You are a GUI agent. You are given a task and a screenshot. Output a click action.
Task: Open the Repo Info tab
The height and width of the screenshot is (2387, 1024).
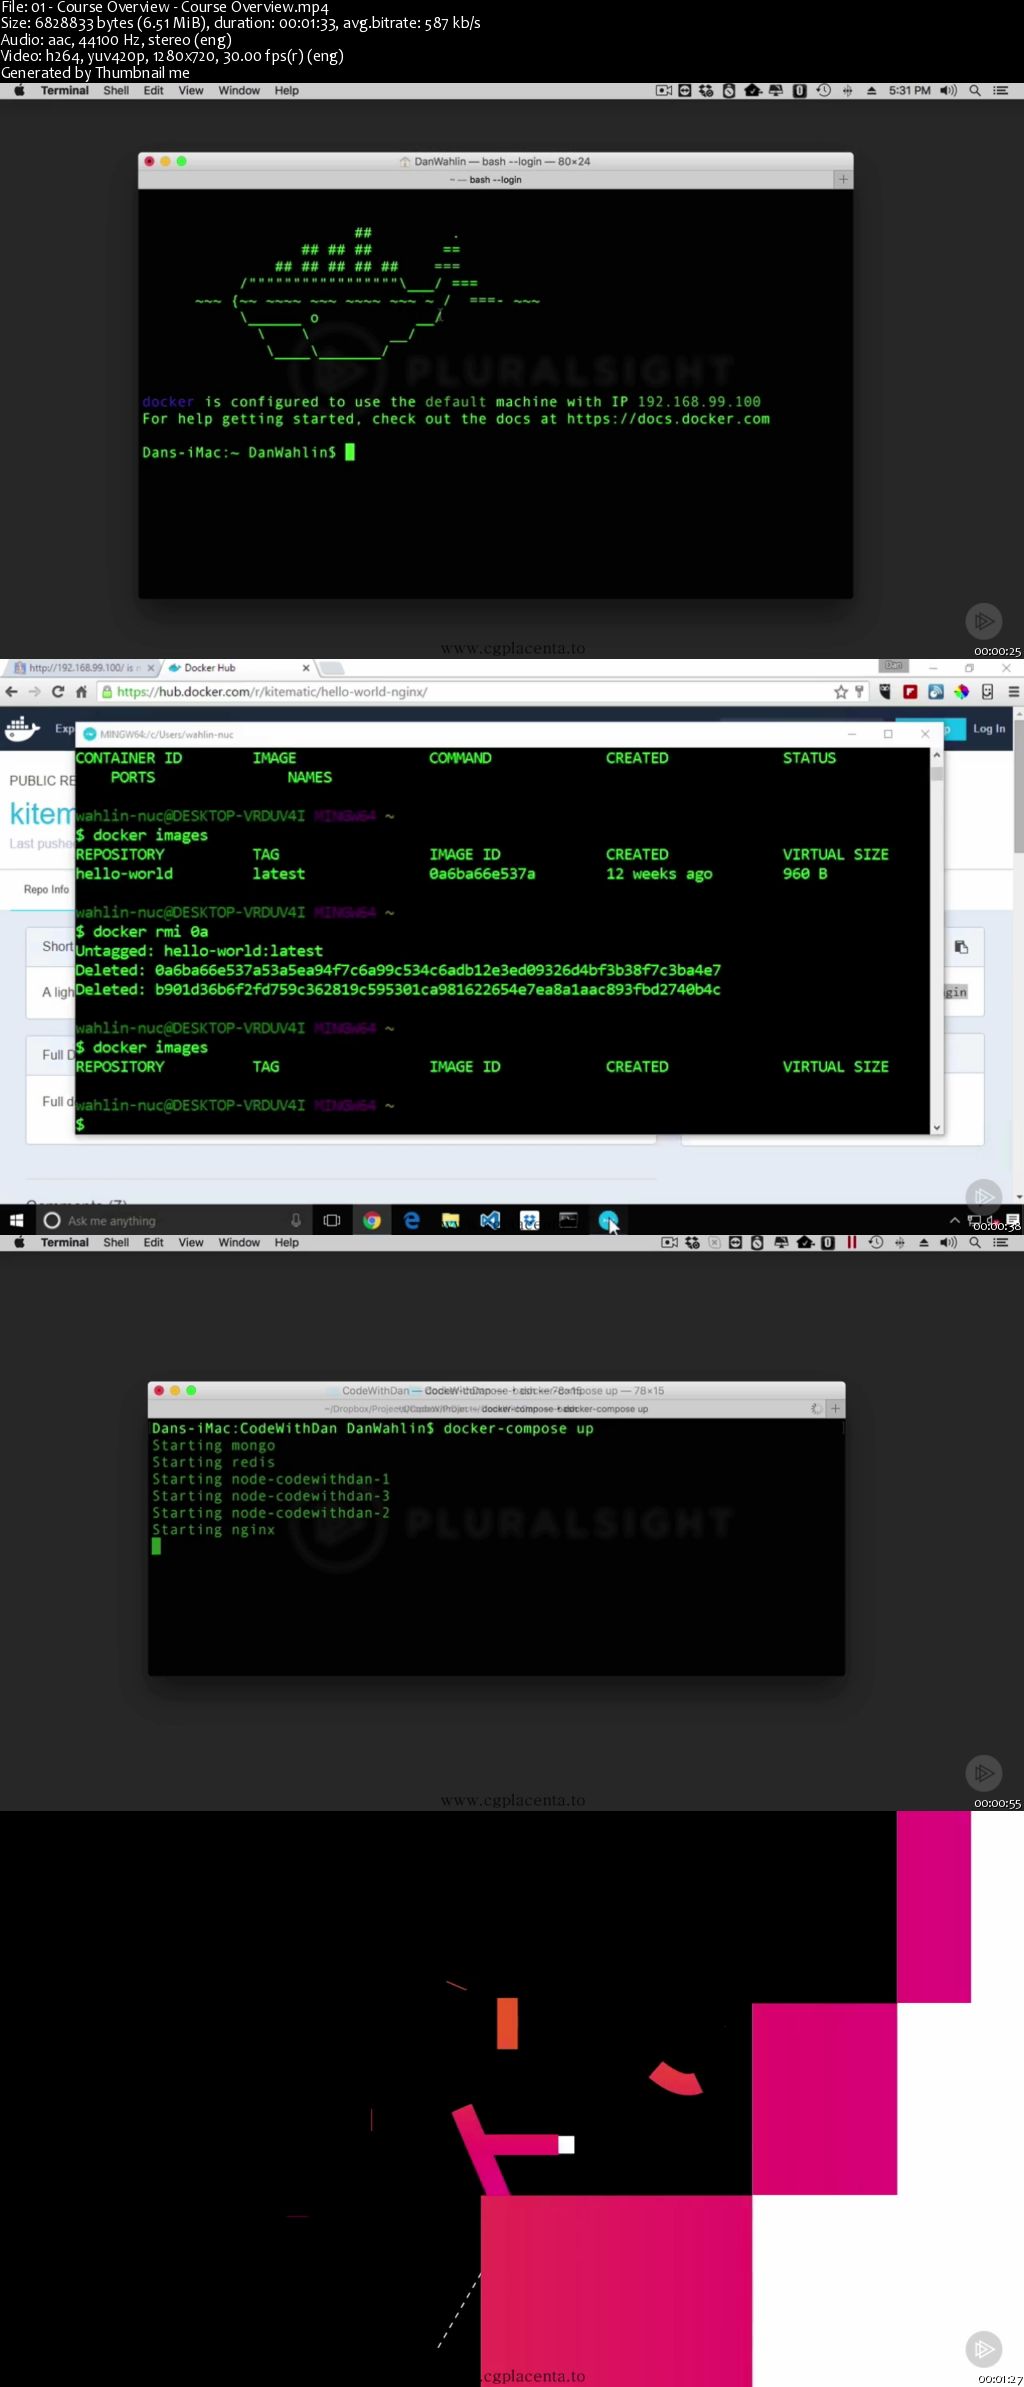[x=46, y=890]
